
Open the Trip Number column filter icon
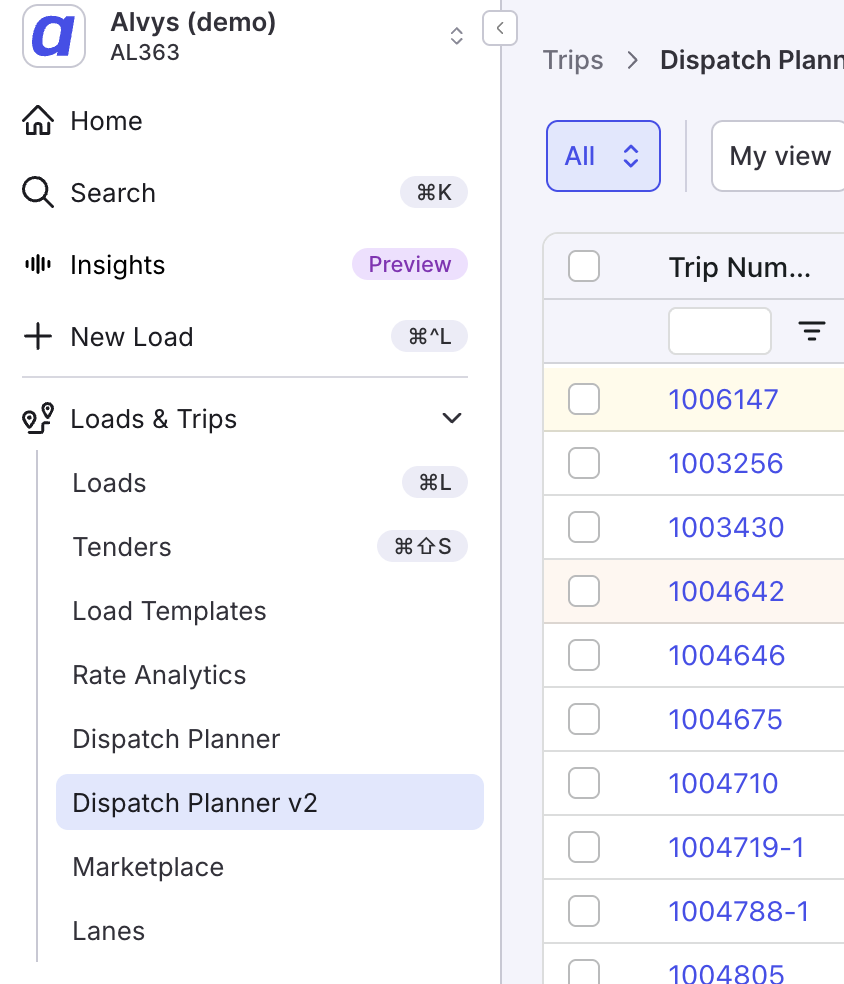click(x=811, y=331)
